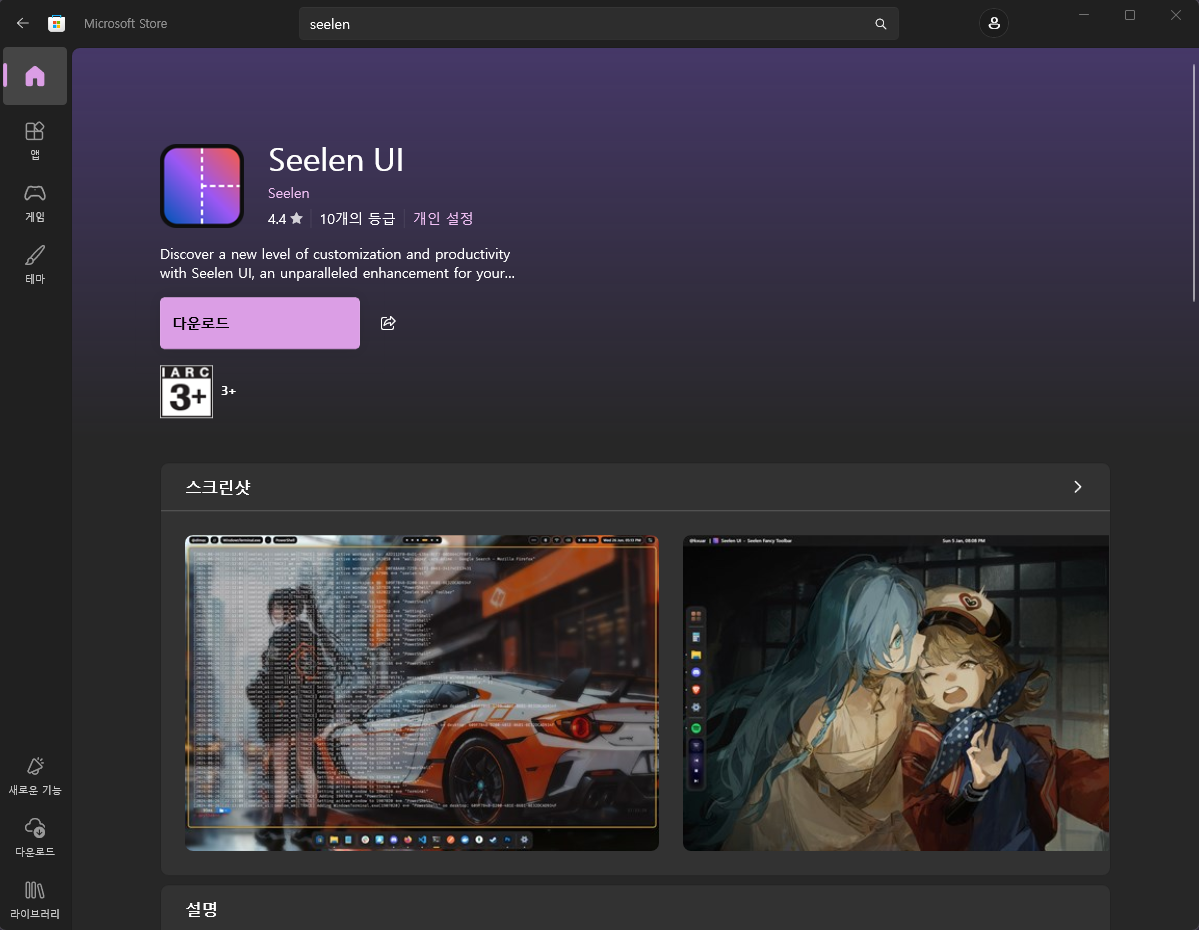Screen dimensions: 1199x930
Task: Click the vertical page scrollbar
Action: click(x=1194, y=184)
